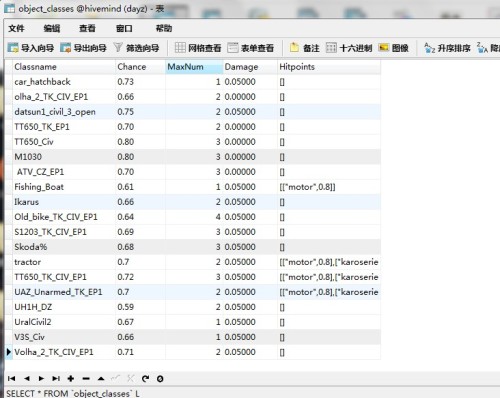
Task: Select the M1030 cell
Action: 64,157
